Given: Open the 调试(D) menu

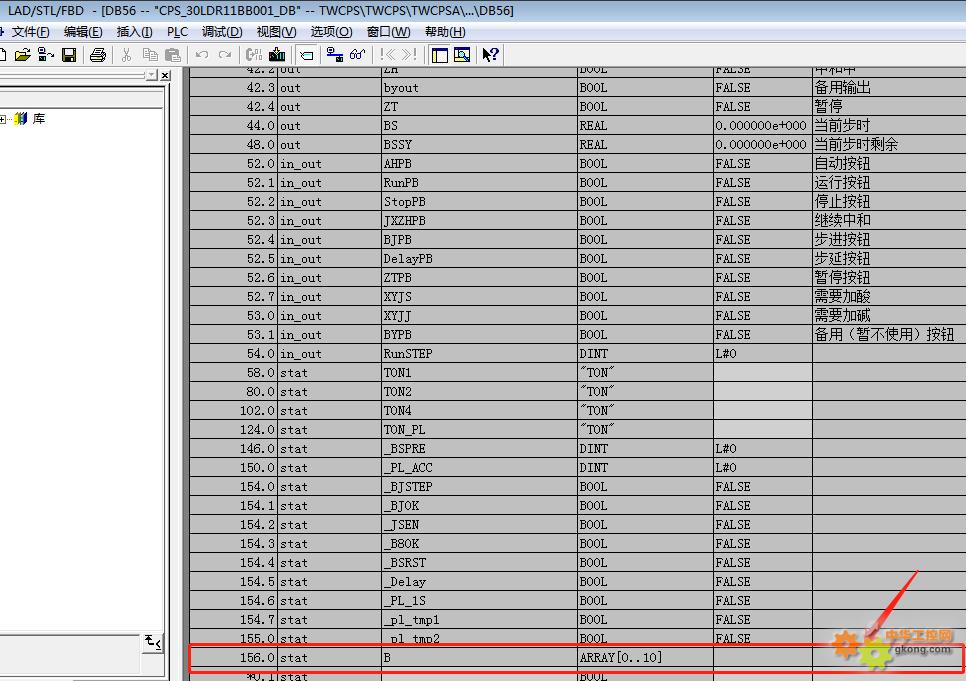Looking at the screenshot, I should click(222, 32).
